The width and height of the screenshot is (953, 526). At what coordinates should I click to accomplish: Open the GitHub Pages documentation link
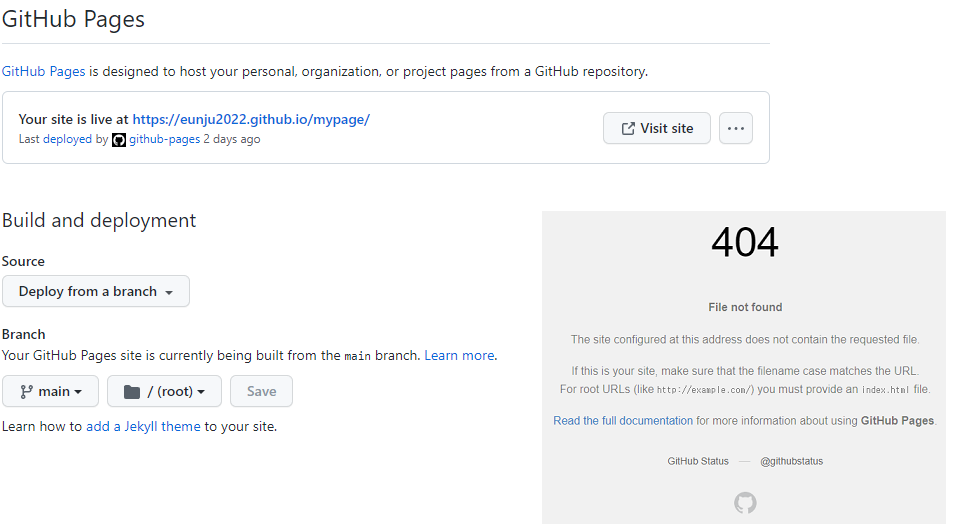44,71
